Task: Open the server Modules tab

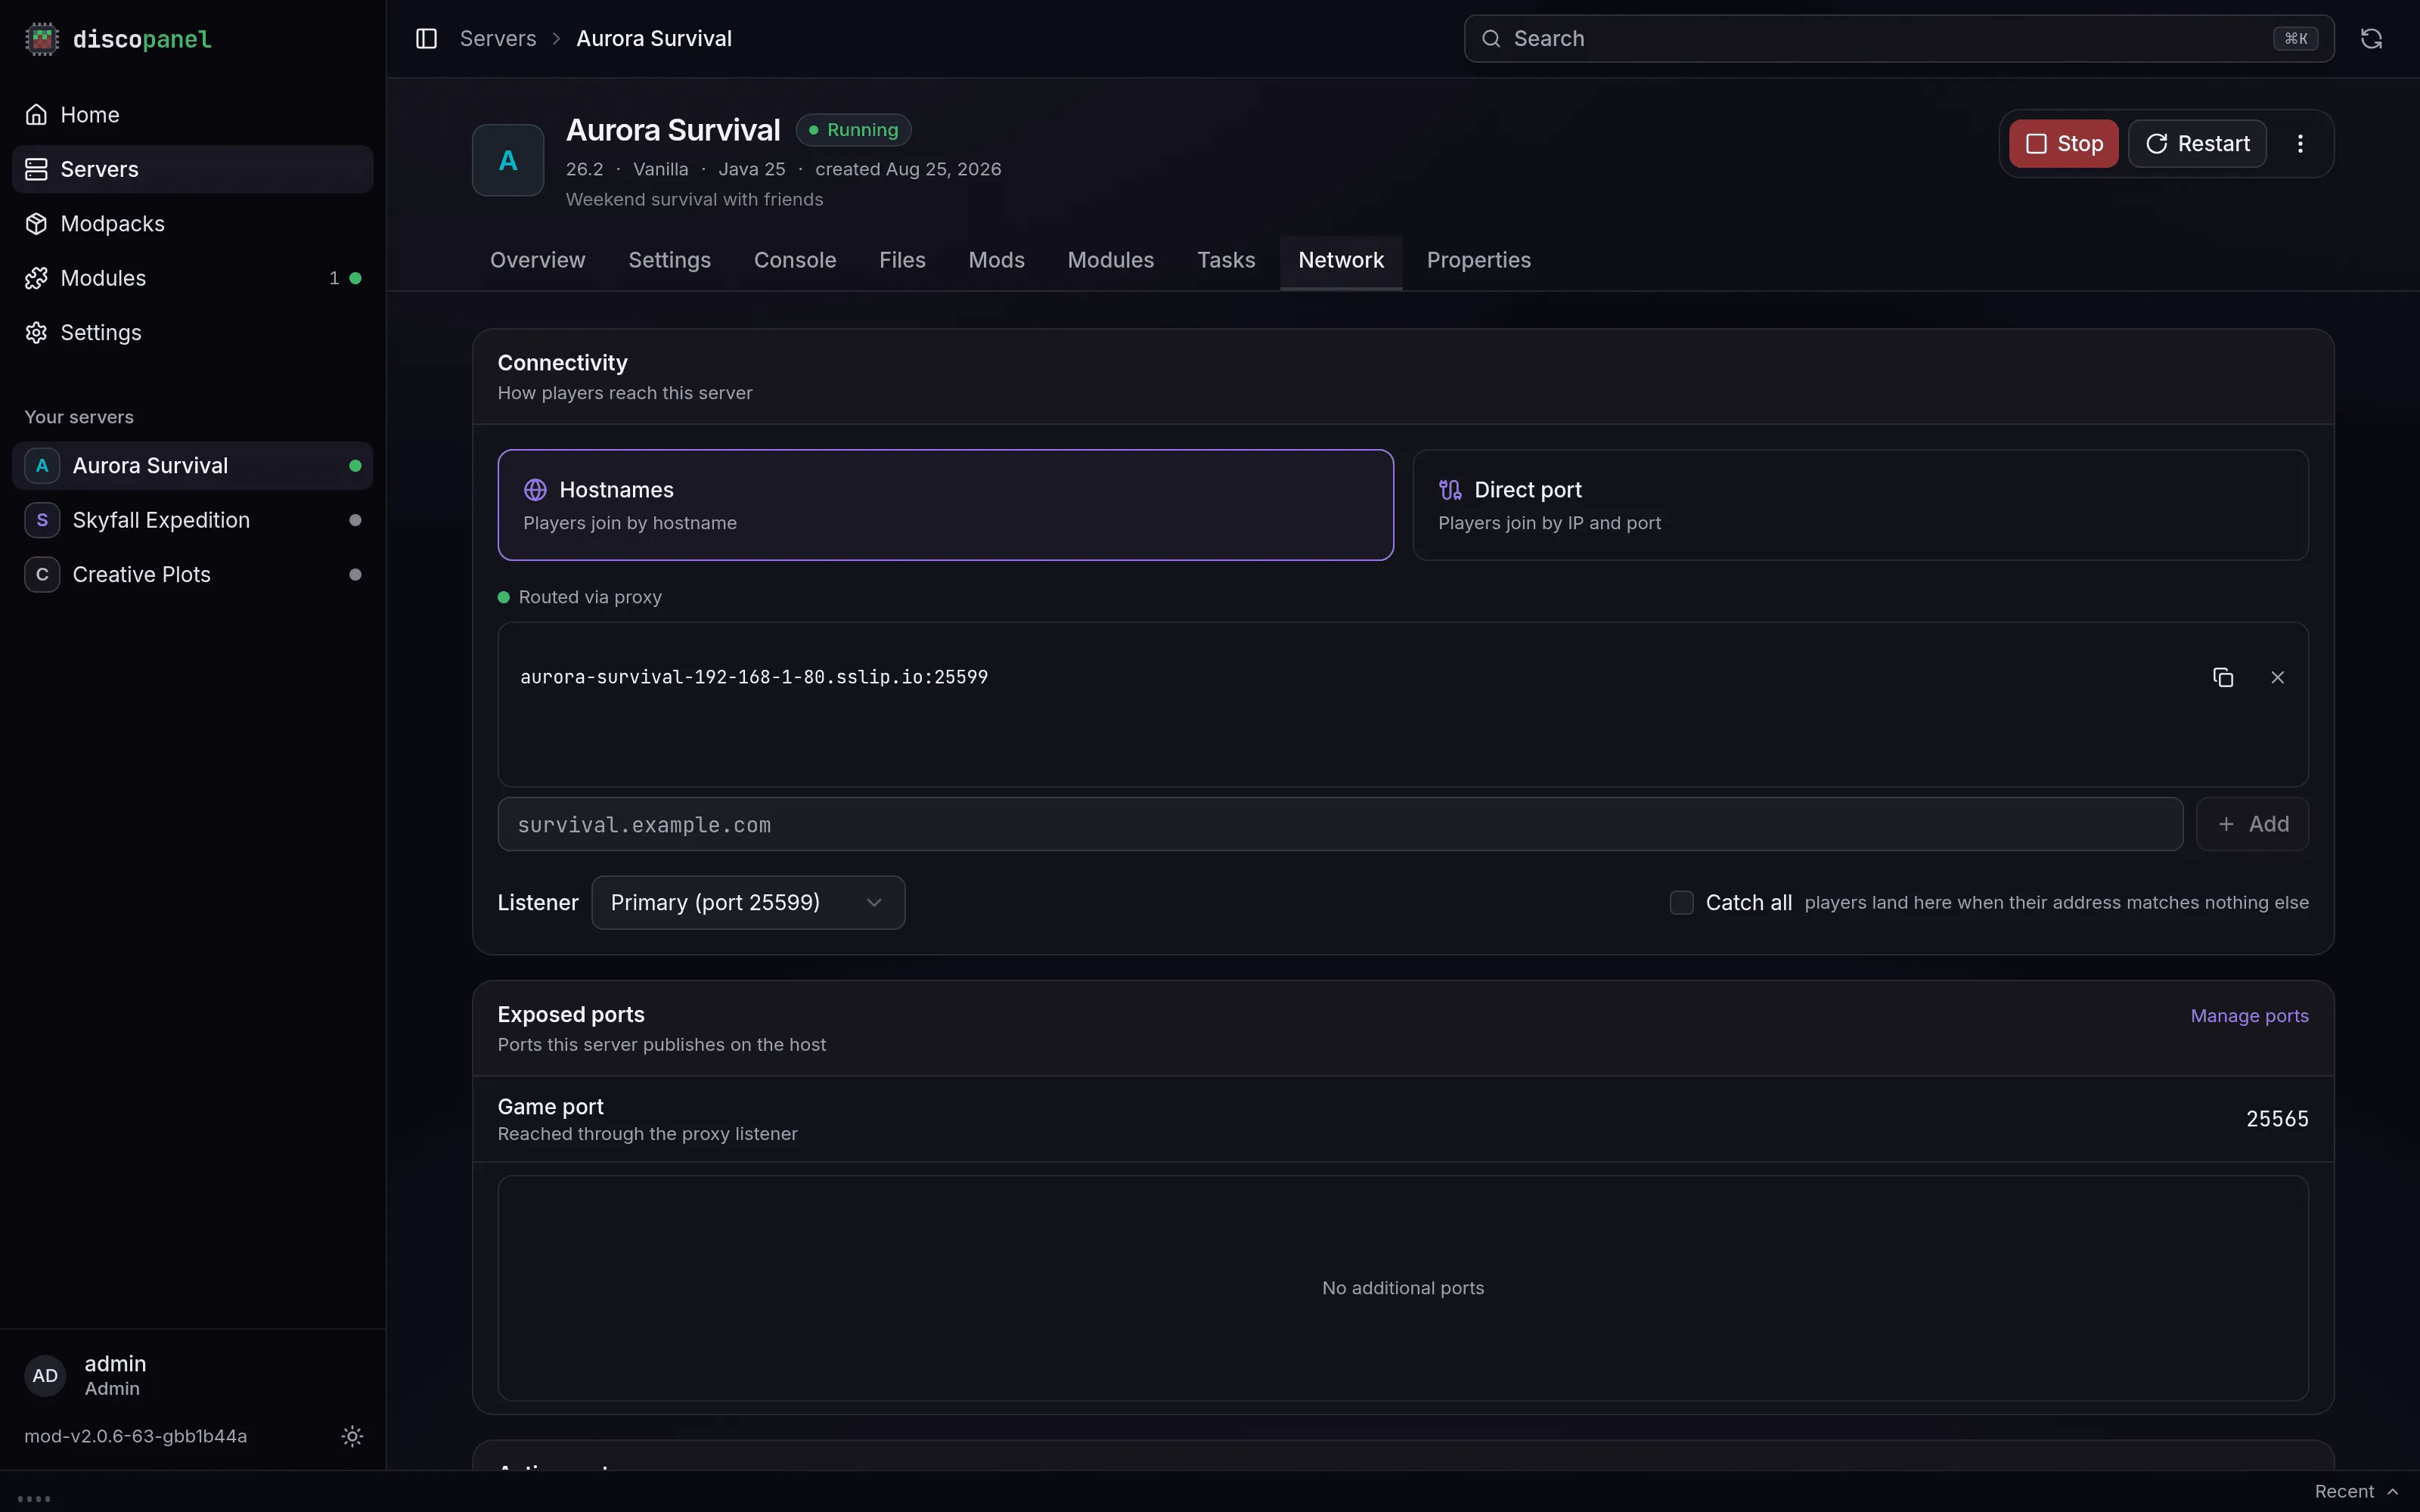Action: (x=1110, y=260)
